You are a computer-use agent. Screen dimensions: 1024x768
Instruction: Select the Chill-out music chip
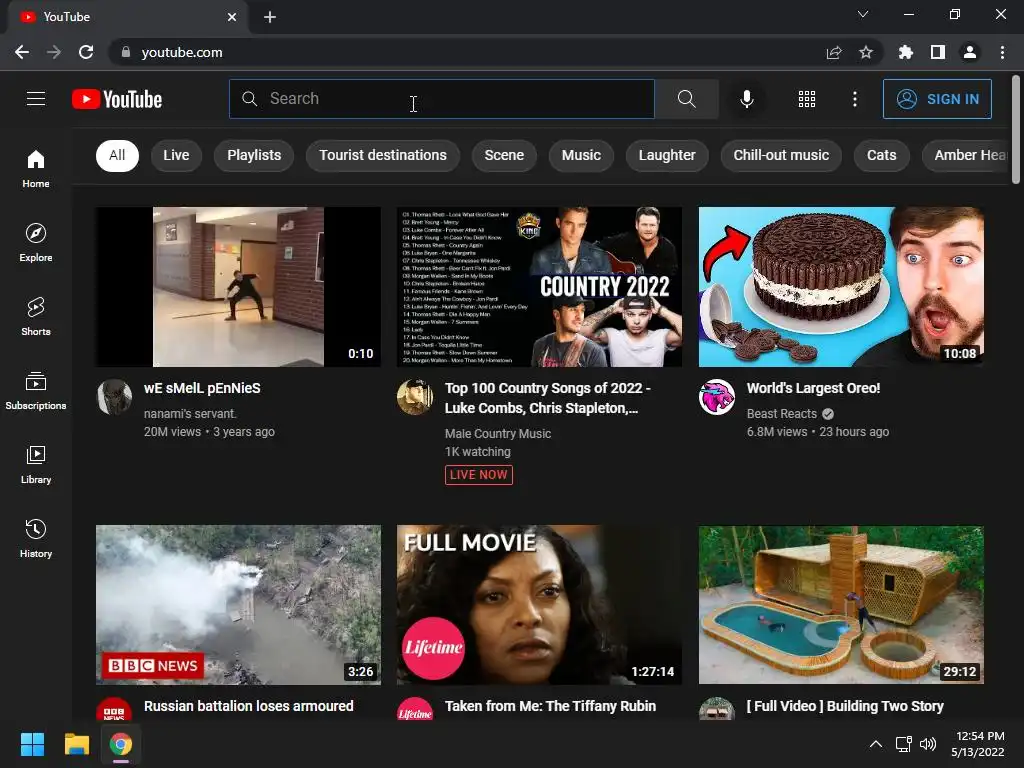coord(781,155)
